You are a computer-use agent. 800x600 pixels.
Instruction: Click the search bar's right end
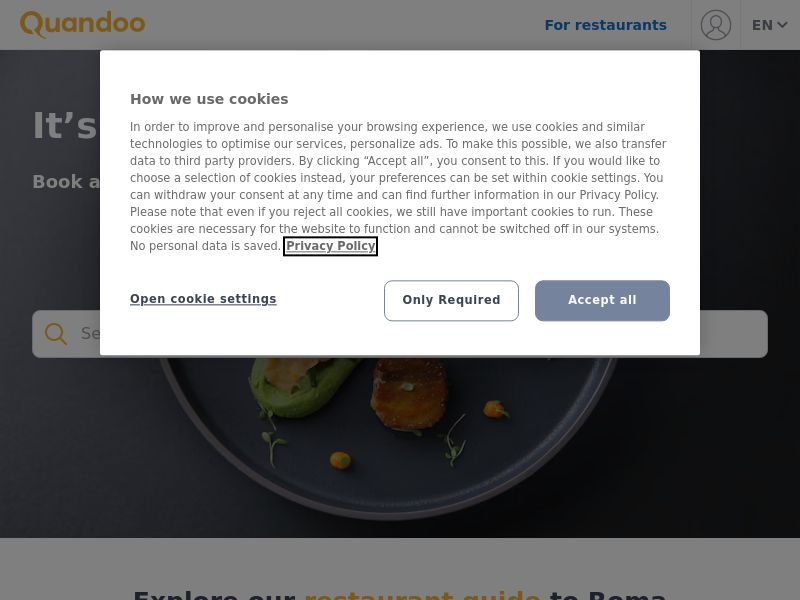pyautogui.click(x=734, y=334)
